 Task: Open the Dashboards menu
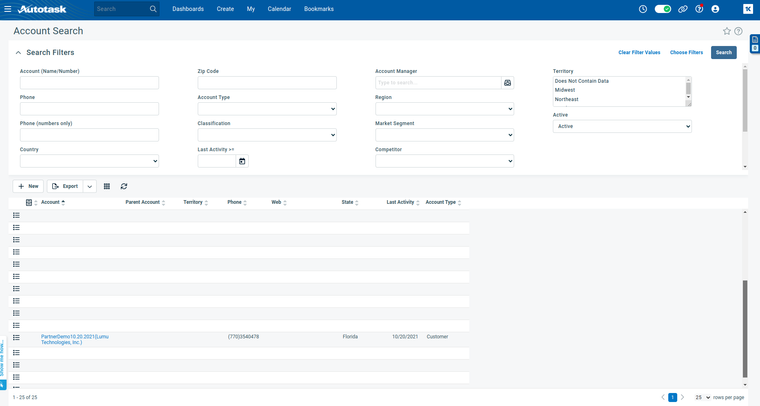click(x=187, y=9)
